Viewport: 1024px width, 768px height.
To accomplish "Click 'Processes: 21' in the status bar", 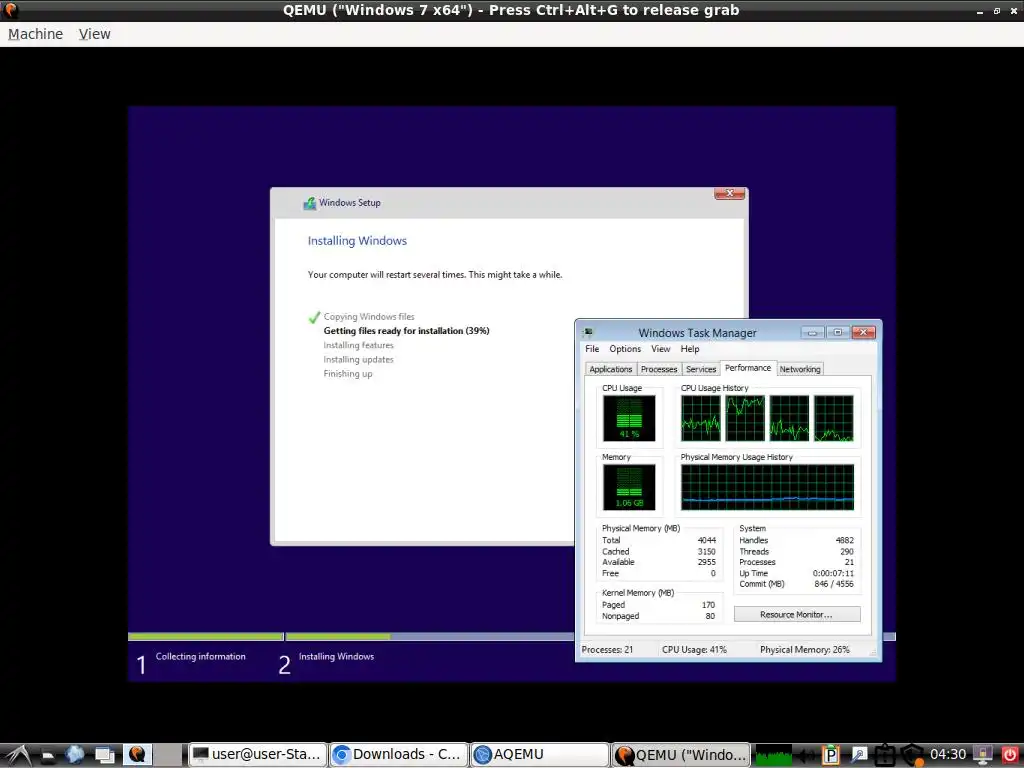I will (x=607, y=650).
